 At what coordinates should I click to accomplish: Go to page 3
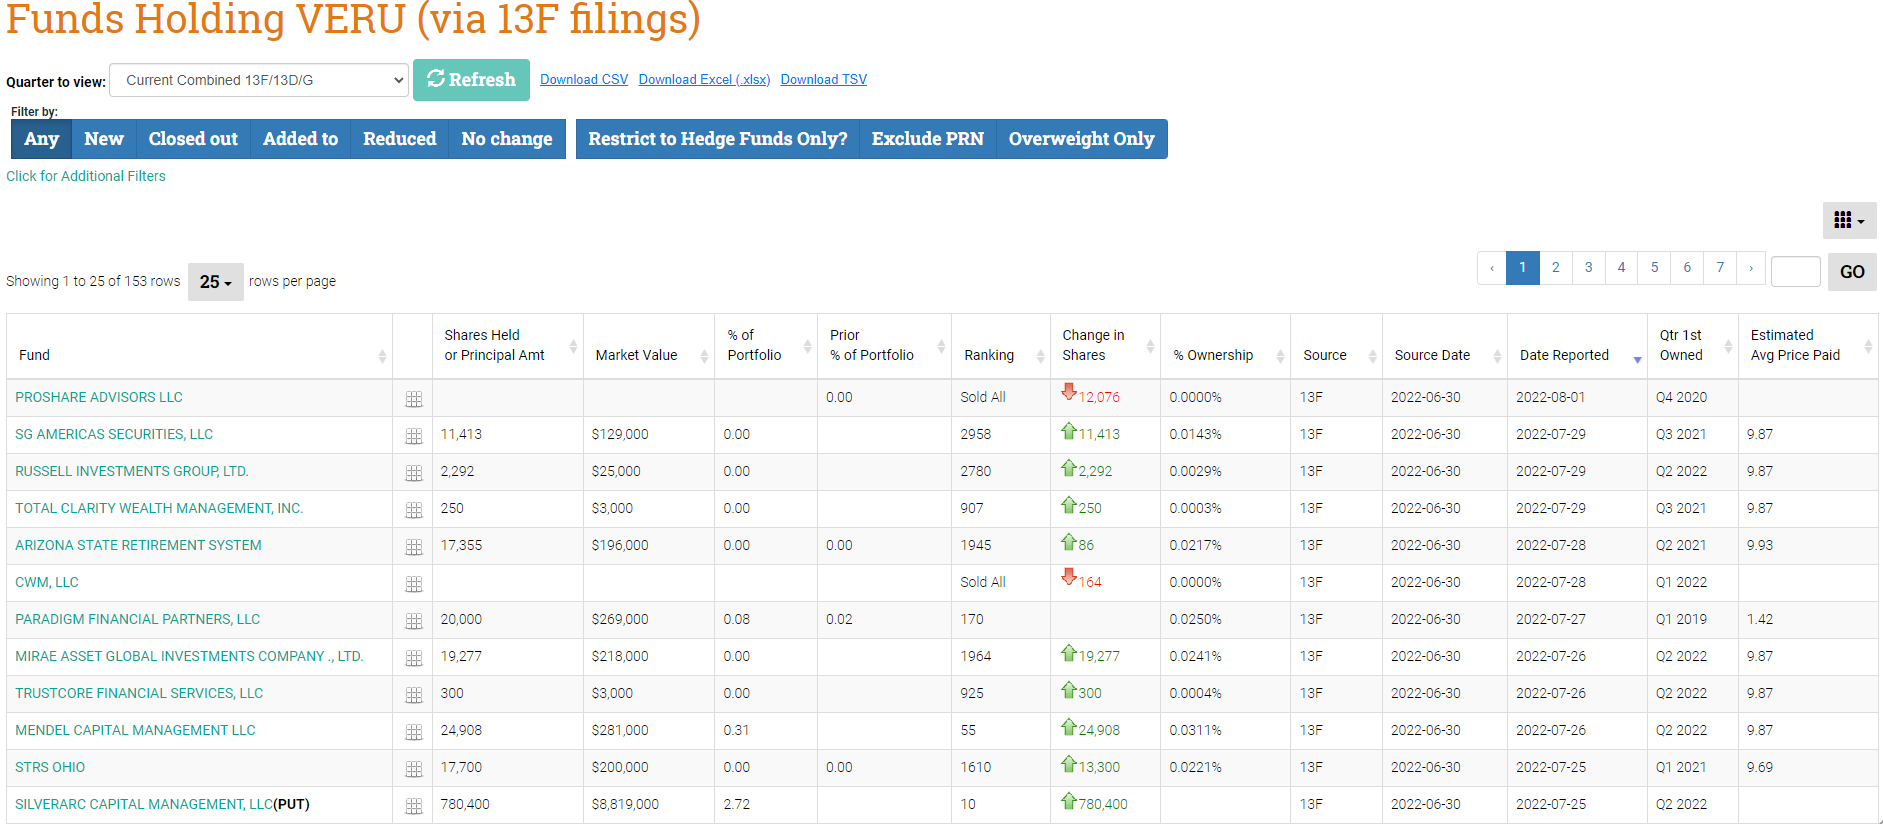(1588, 267)
